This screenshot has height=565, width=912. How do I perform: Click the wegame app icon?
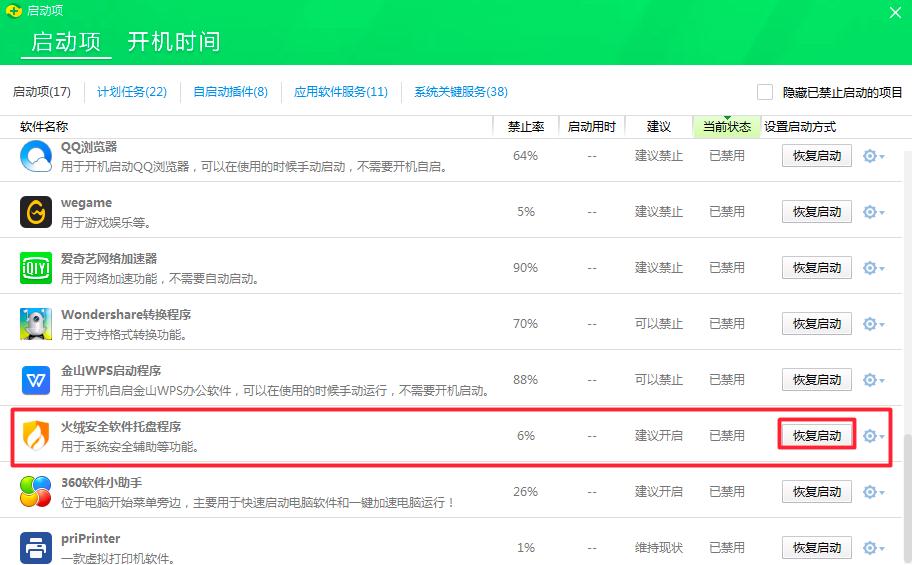[36, 211]
